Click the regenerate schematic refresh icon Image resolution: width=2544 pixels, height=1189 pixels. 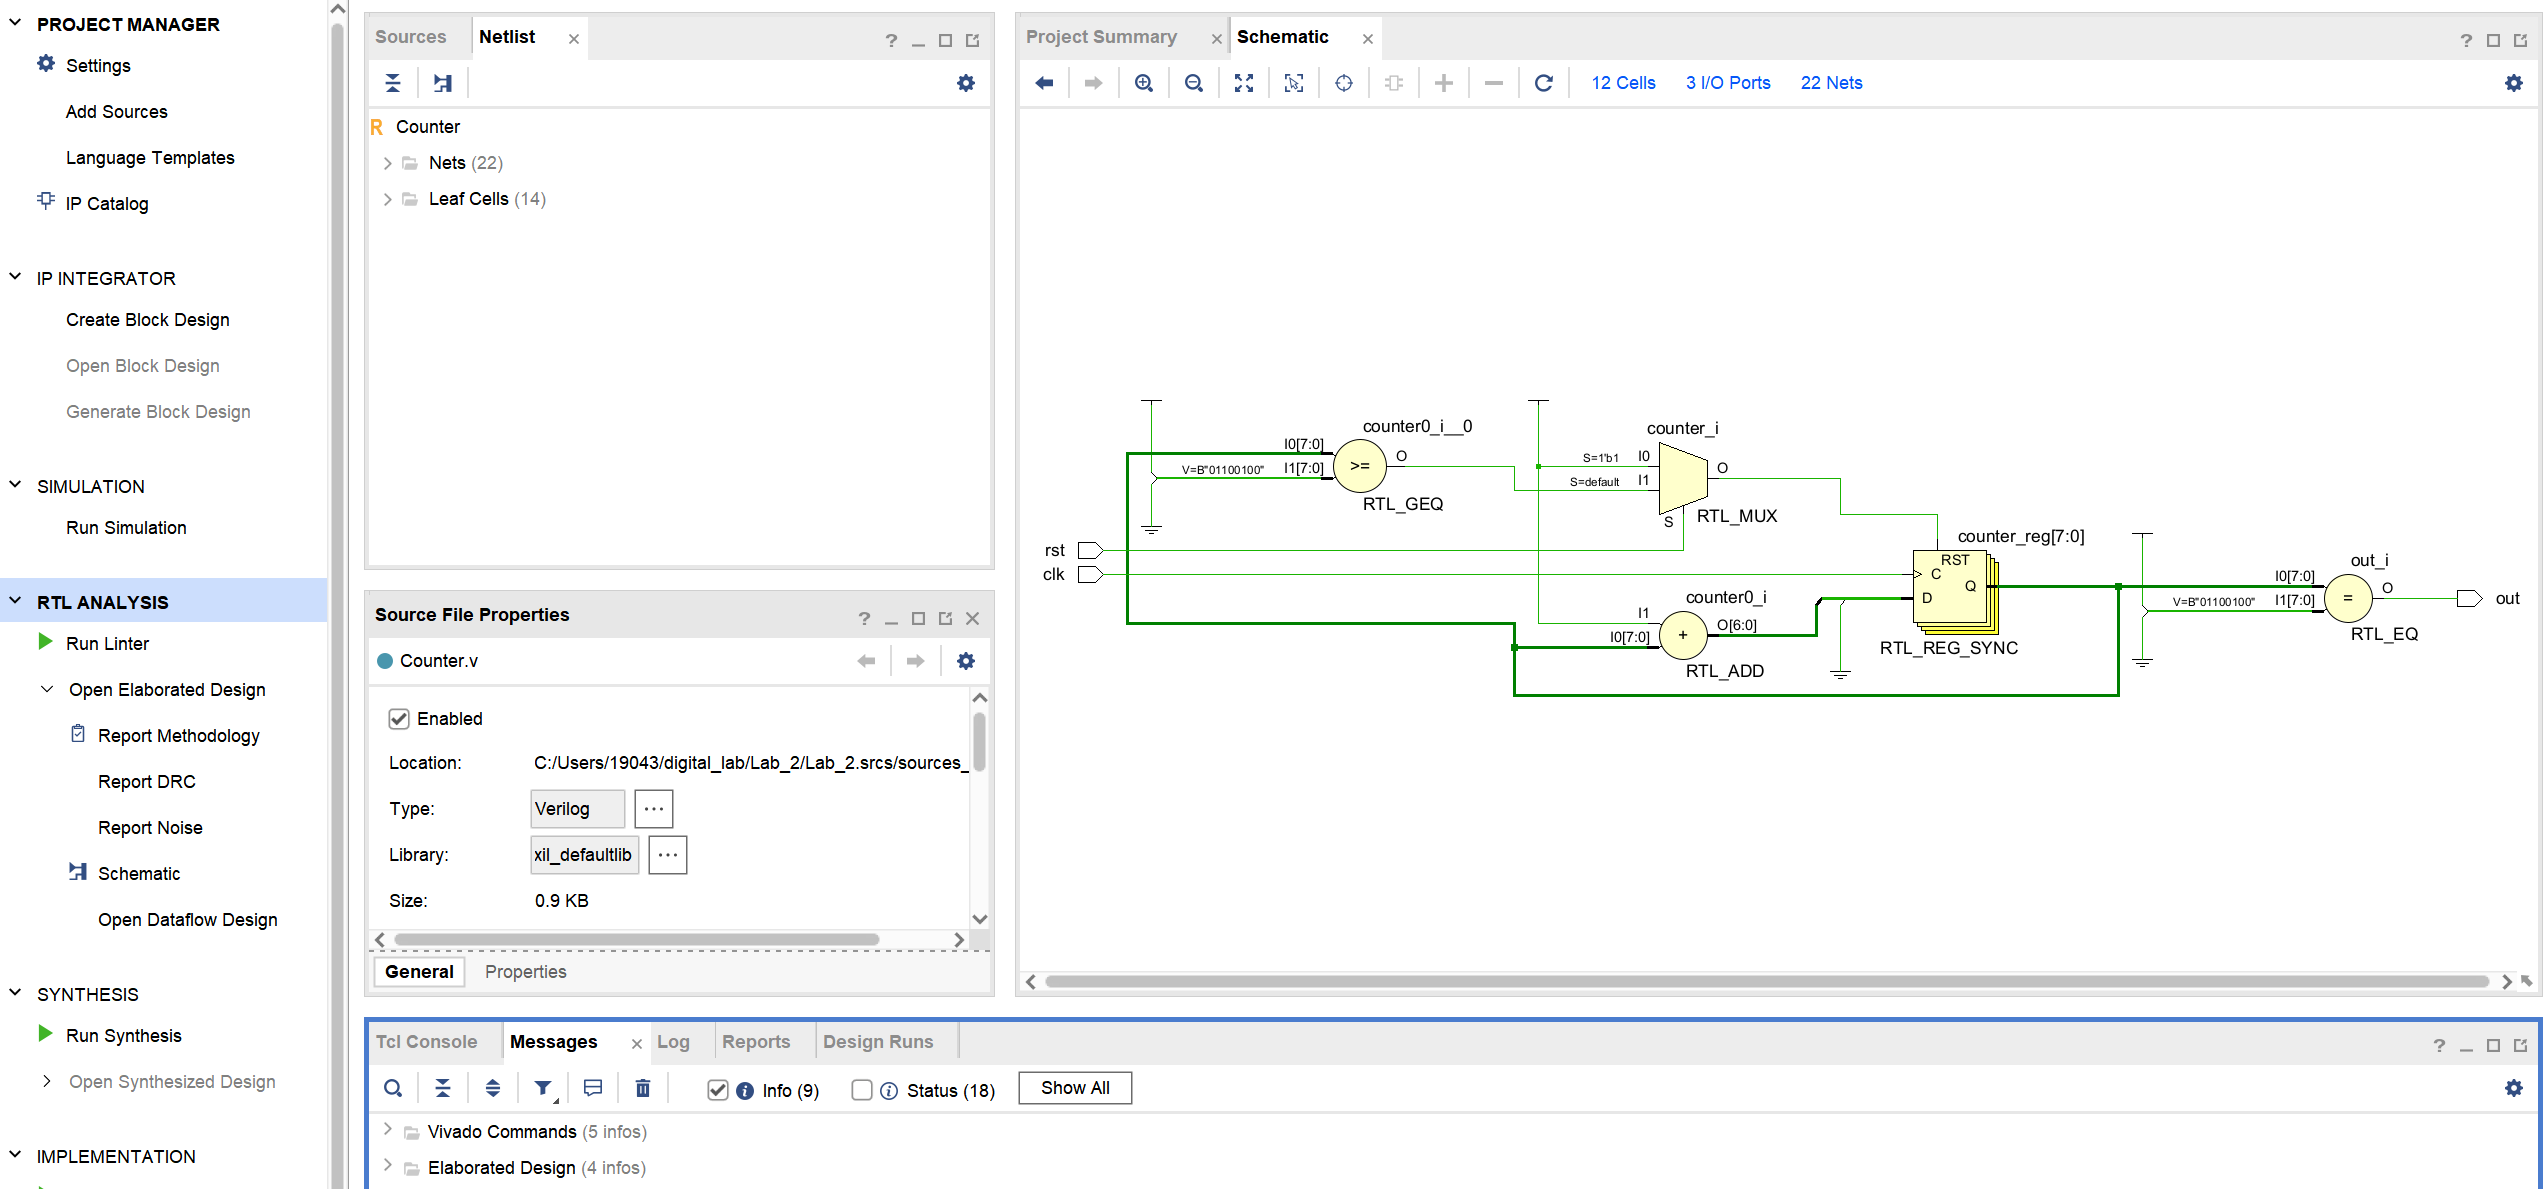click(1544, 83)
